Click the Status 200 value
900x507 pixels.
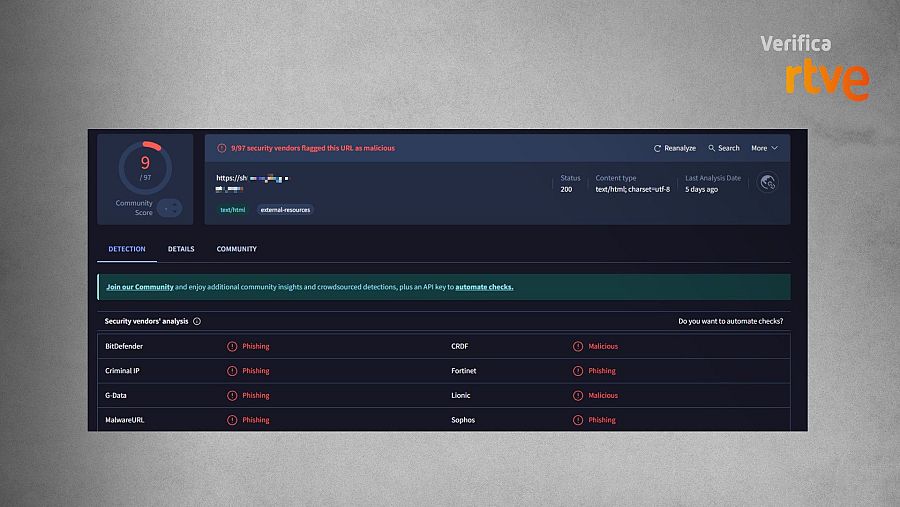coord(567,189)
